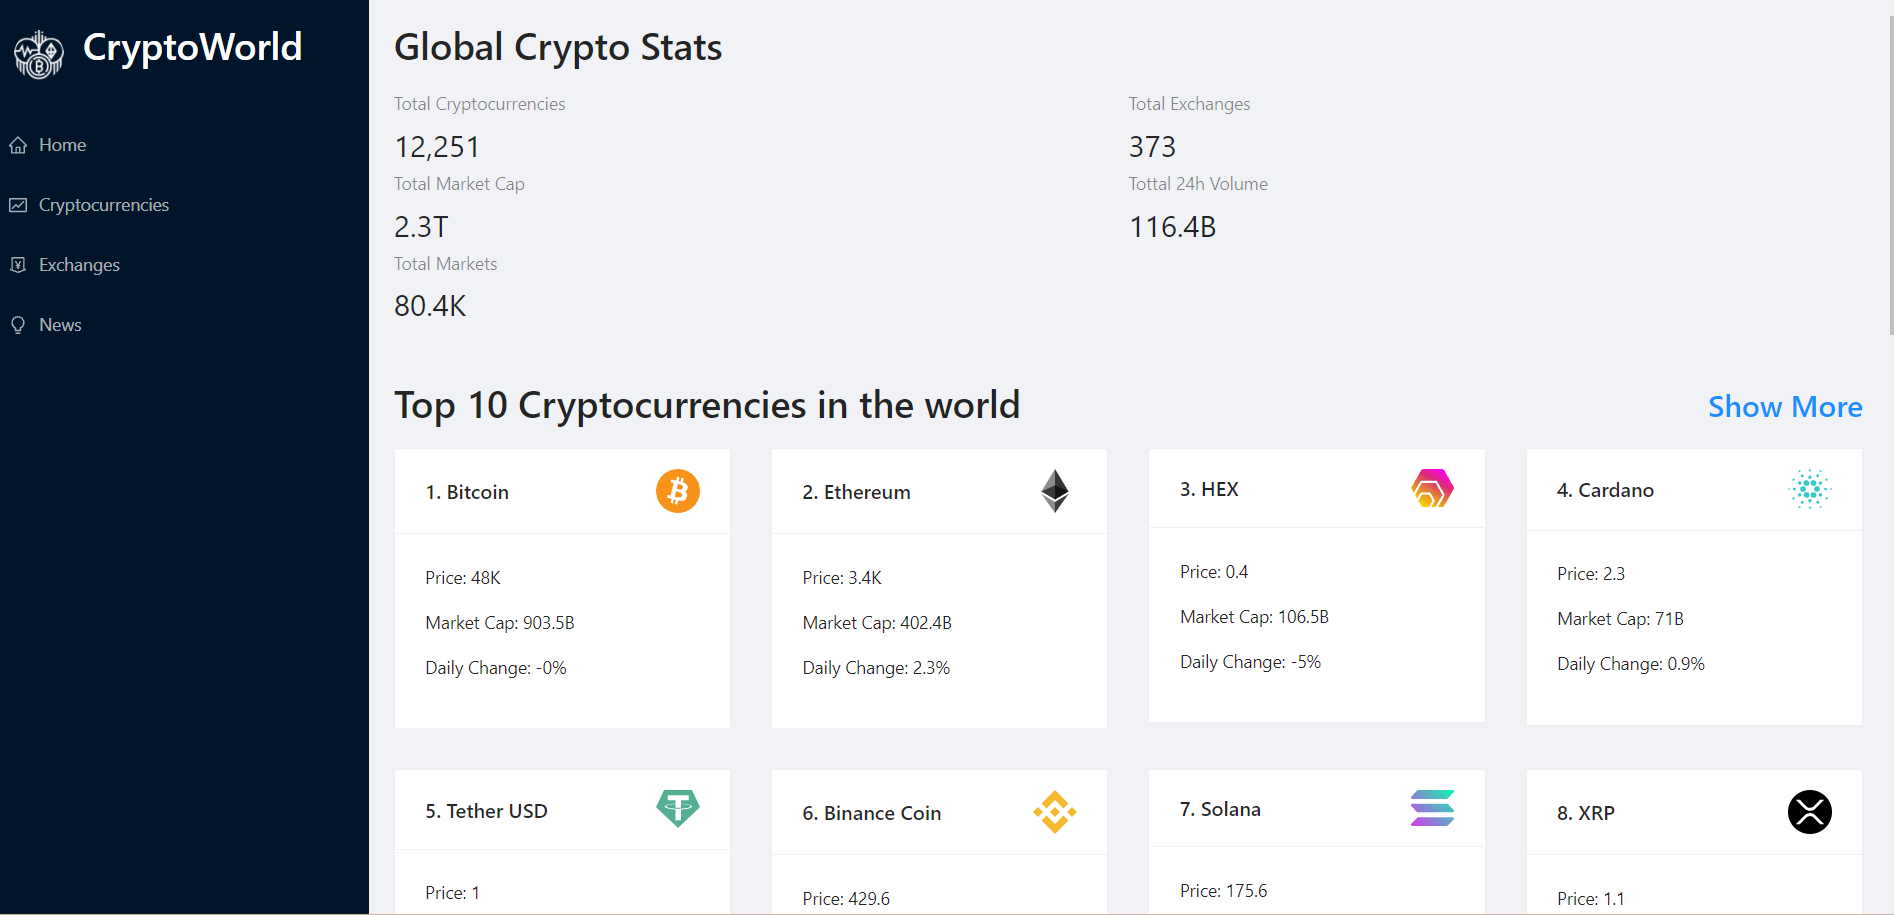
Task: Click Global Crypto Stats heading
Action: 558,47
